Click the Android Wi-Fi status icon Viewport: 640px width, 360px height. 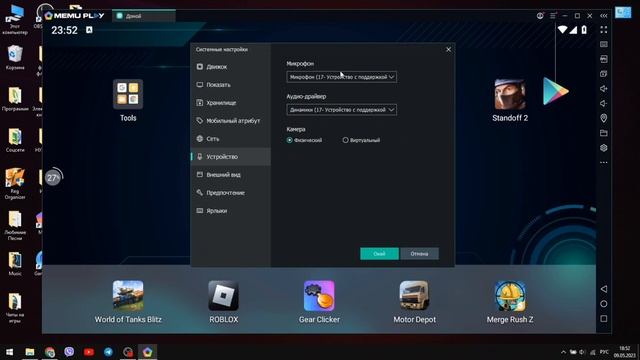click(562, 30)
